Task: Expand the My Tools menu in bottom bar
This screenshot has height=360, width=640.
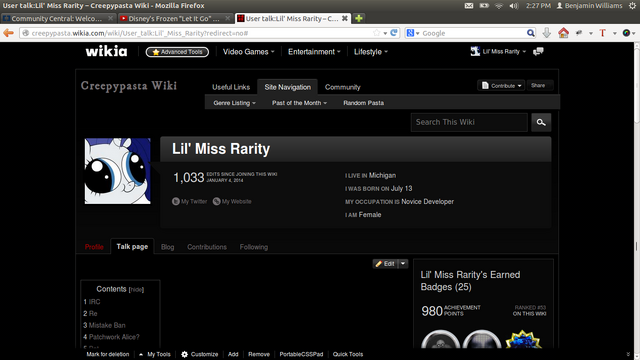Action: tap(155, 354)
